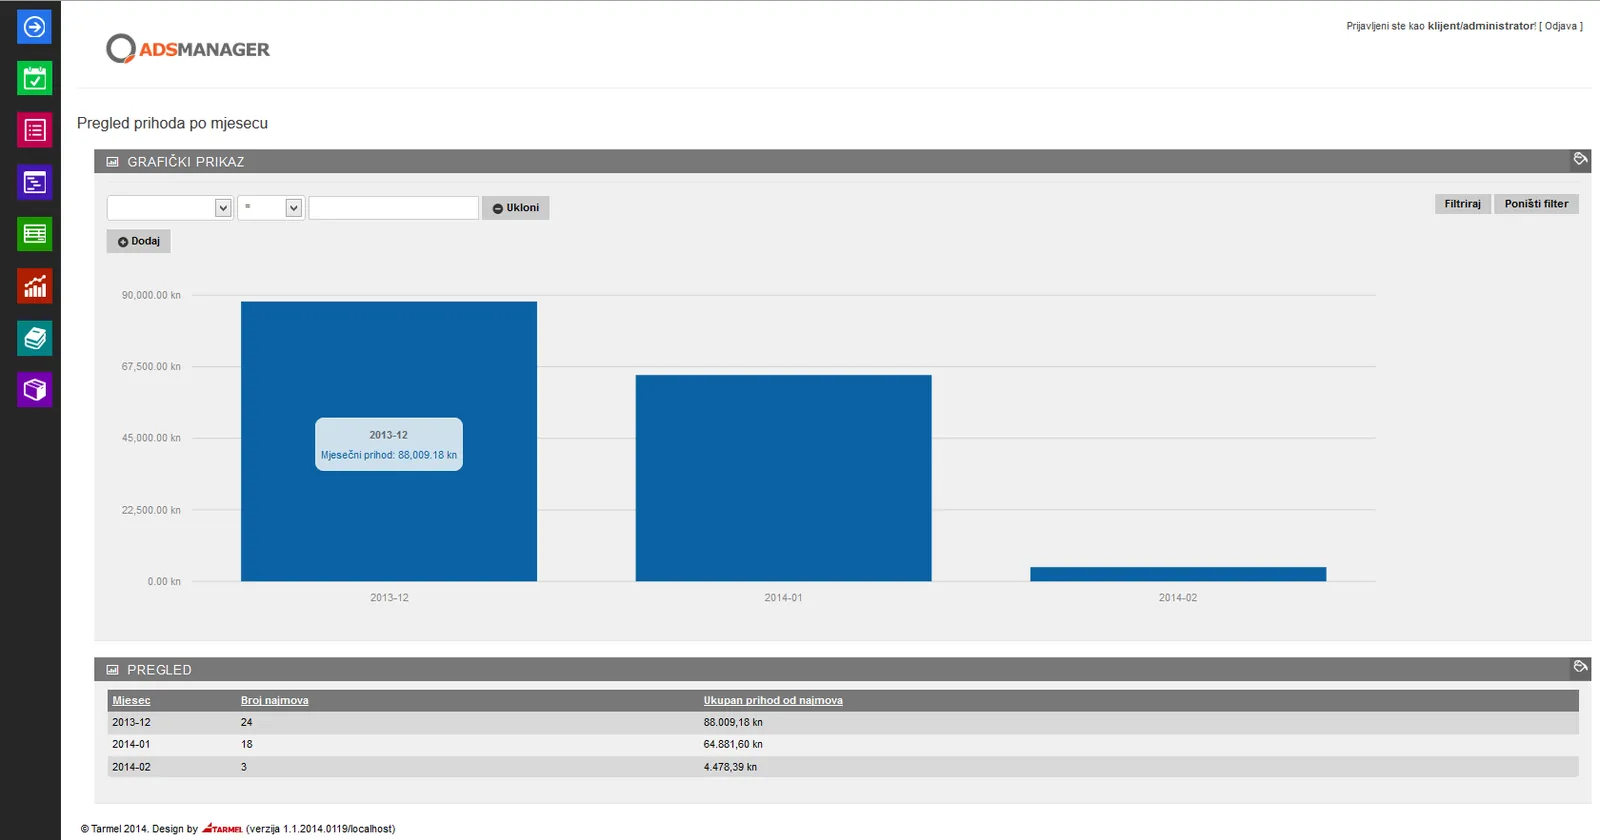Collapse the Pregled panel tag icon

point(1580,667)
